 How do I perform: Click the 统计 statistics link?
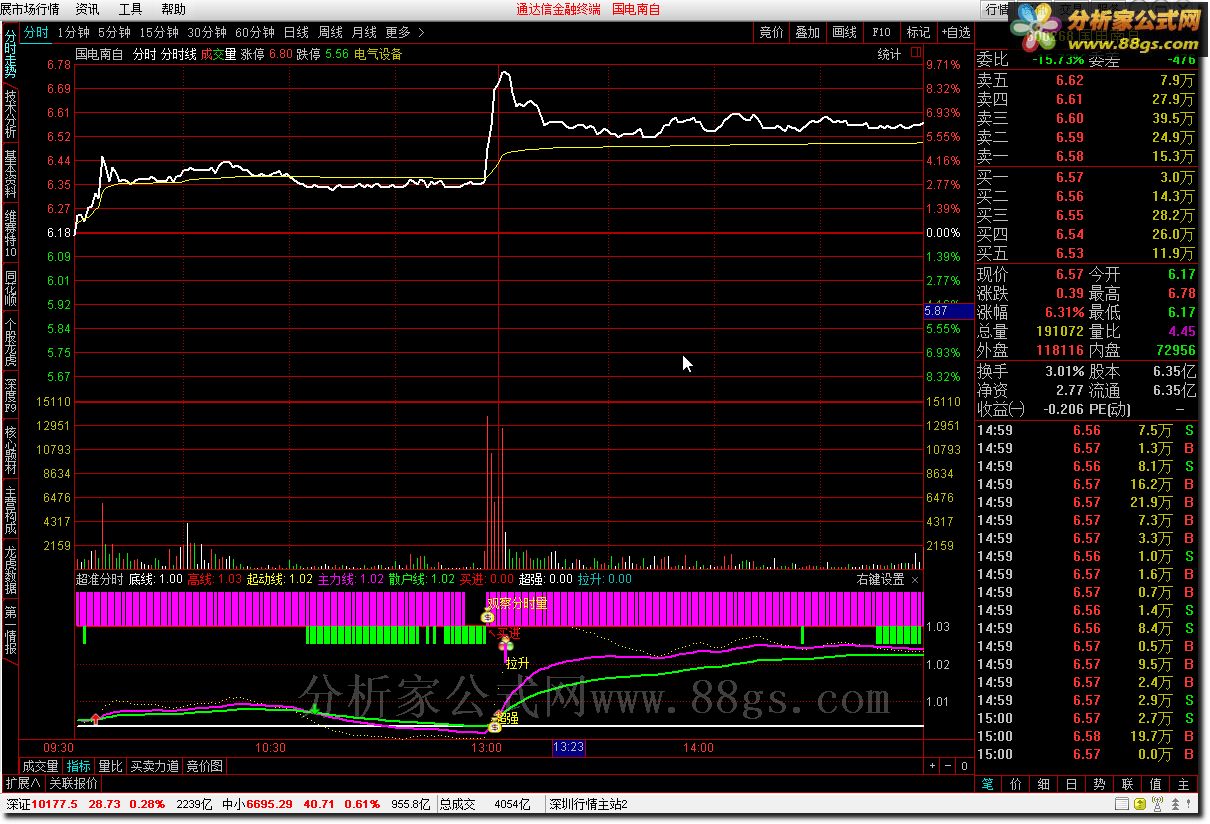(x=889, y=54)
